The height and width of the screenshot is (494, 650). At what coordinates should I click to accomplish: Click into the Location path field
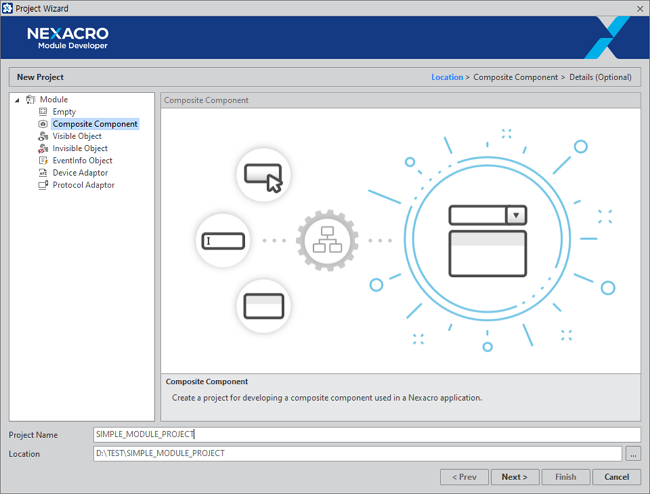[356, 453]
